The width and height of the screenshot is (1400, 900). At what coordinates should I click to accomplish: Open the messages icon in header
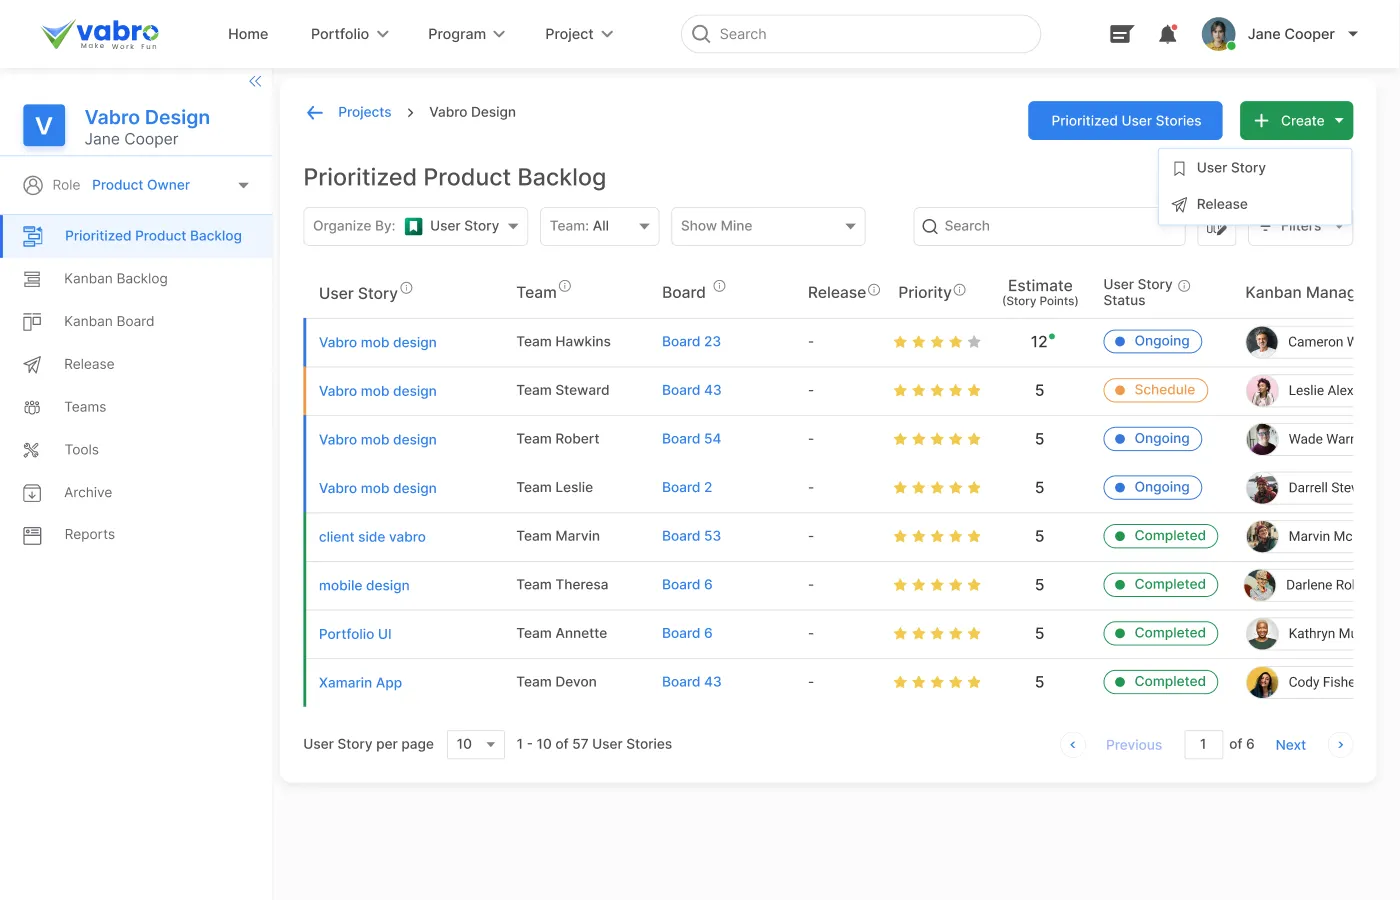1121,35
